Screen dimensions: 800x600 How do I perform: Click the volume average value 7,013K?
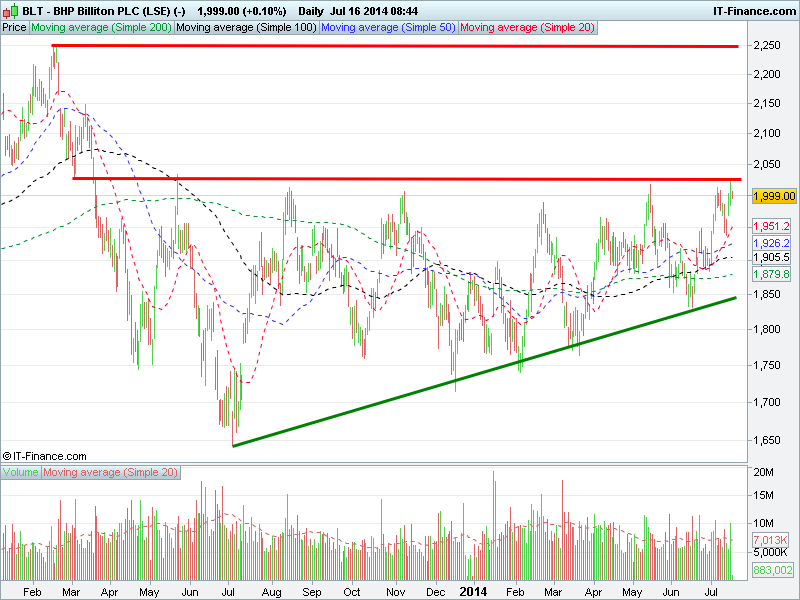pos(770,540)
